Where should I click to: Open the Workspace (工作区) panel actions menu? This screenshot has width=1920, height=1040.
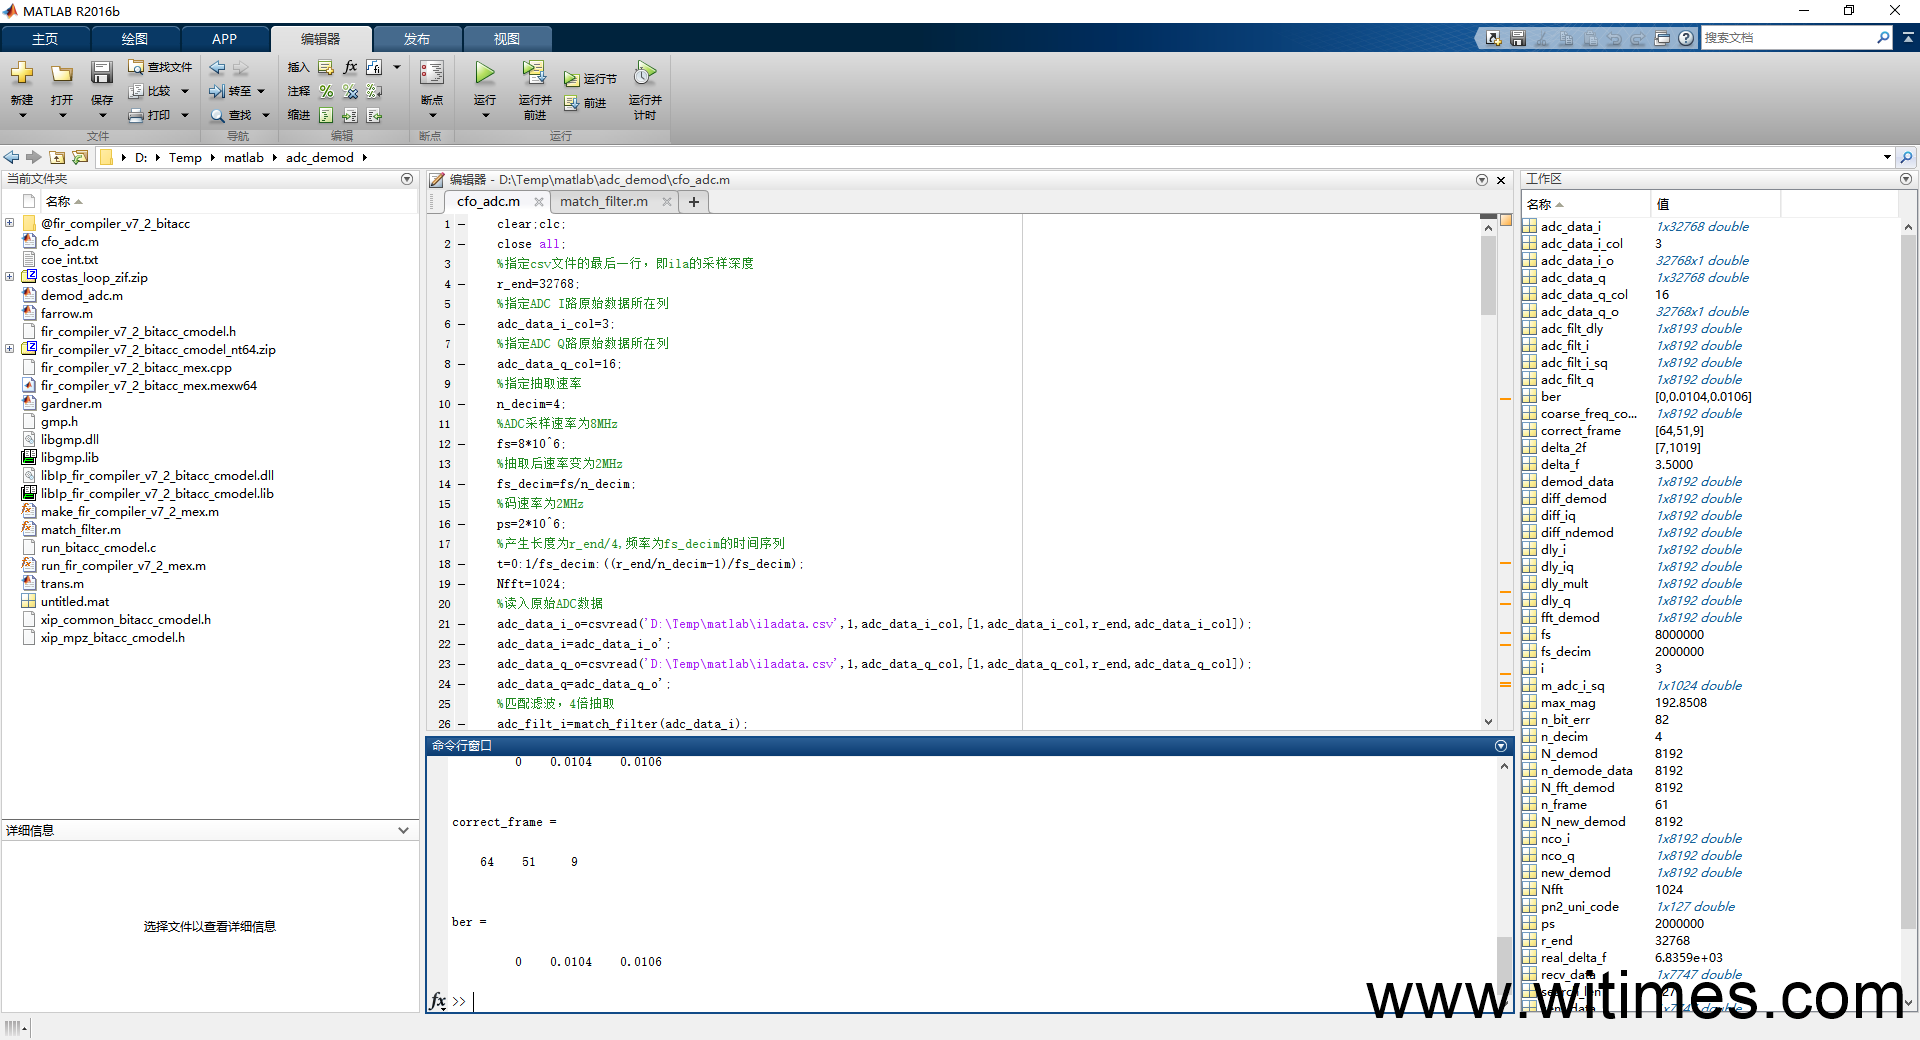1906,179
